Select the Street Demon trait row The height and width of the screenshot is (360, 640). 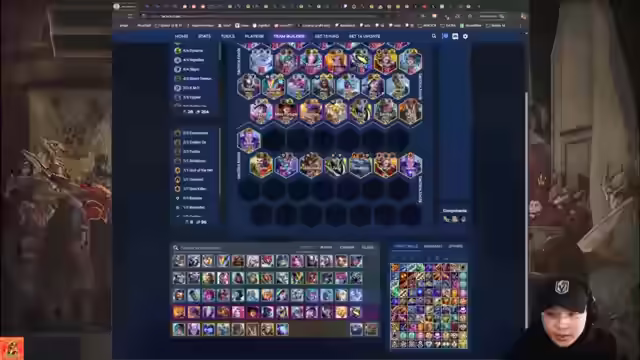[196, 79]
